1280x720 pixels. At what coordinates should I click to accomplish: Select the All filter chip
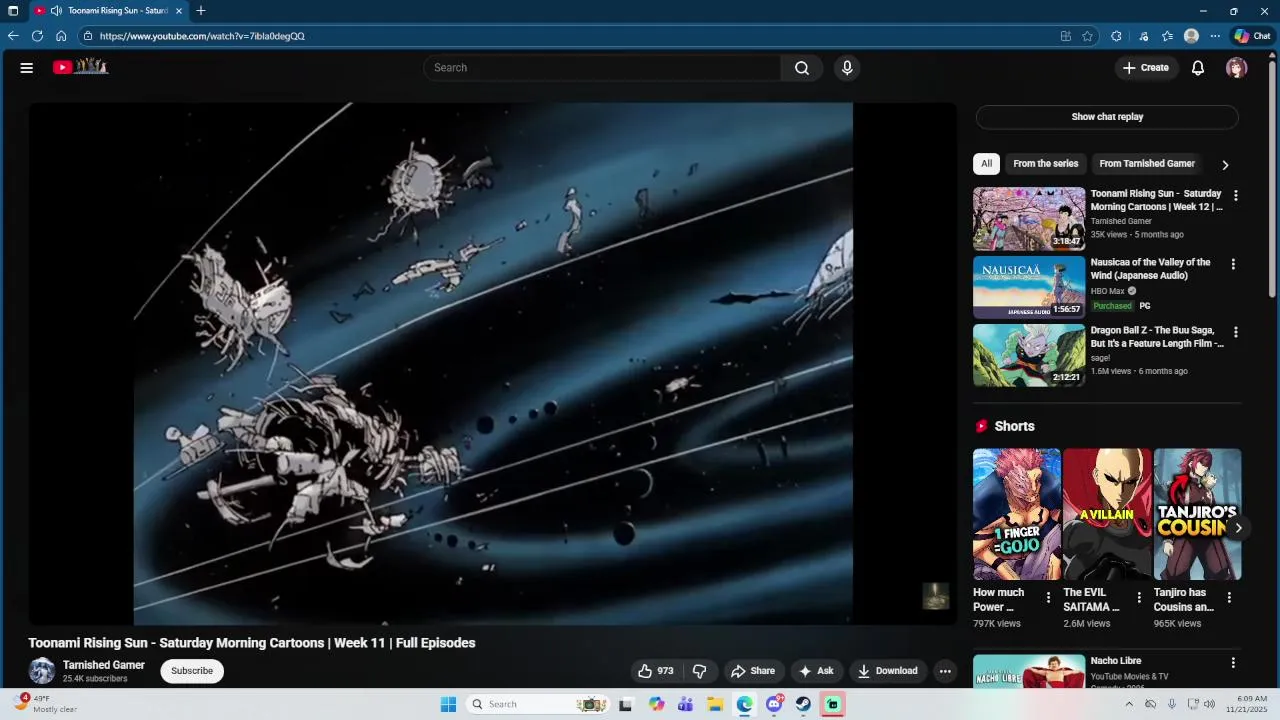point(986,164)
